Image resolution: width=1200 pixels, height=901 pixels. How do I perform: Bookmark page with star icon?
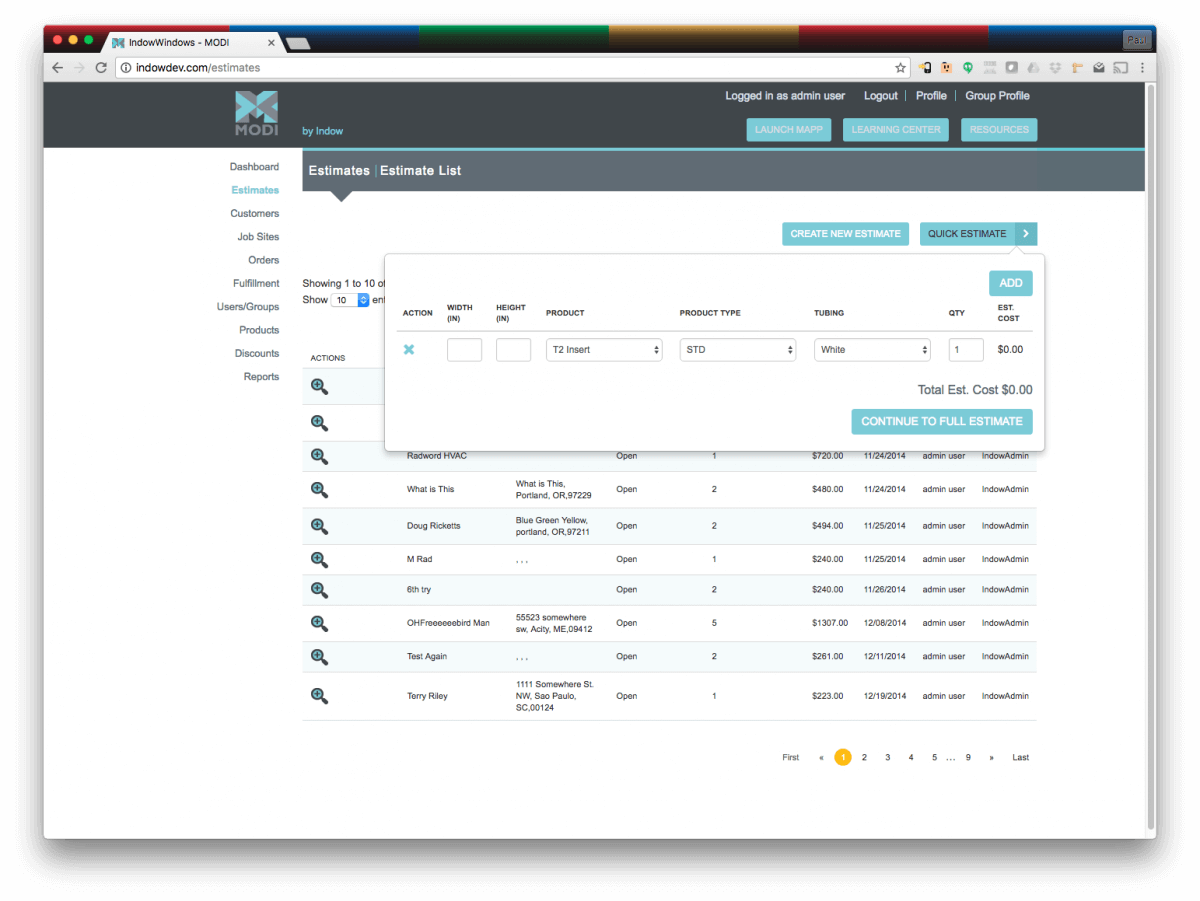[900, 68]
